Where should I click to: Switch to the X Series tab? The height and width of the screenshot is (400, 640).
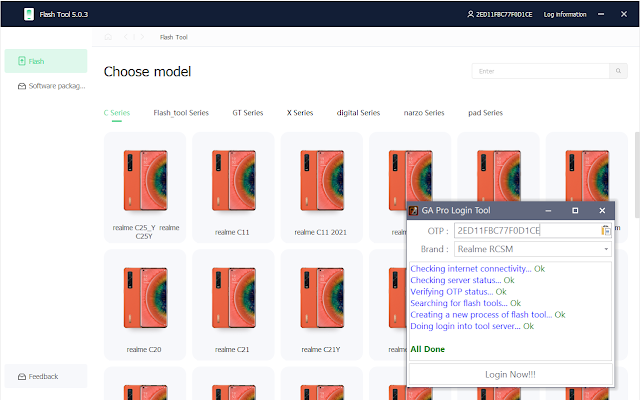[300, 113]
